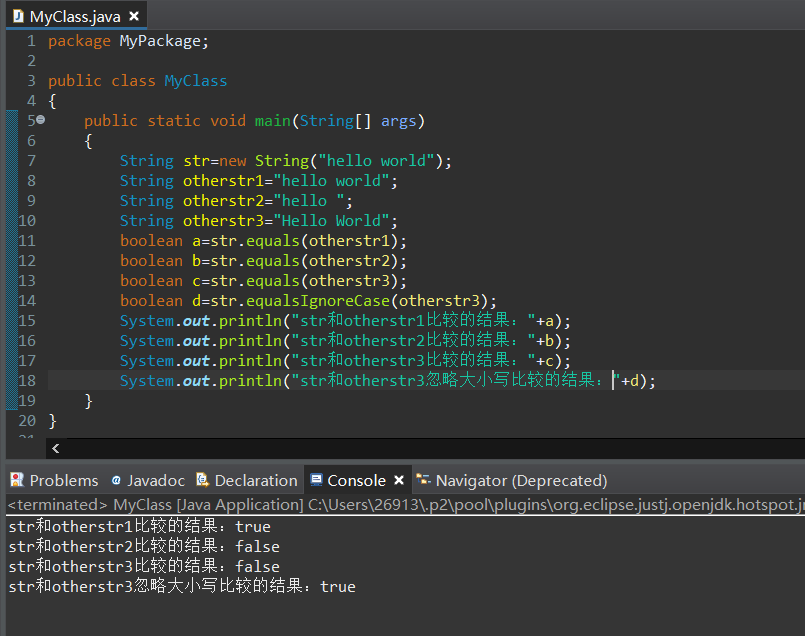The width and height of the screenshot is (805, 636).
Task: Click String[] parameter type on line 5
Action: tap(335, 121)
